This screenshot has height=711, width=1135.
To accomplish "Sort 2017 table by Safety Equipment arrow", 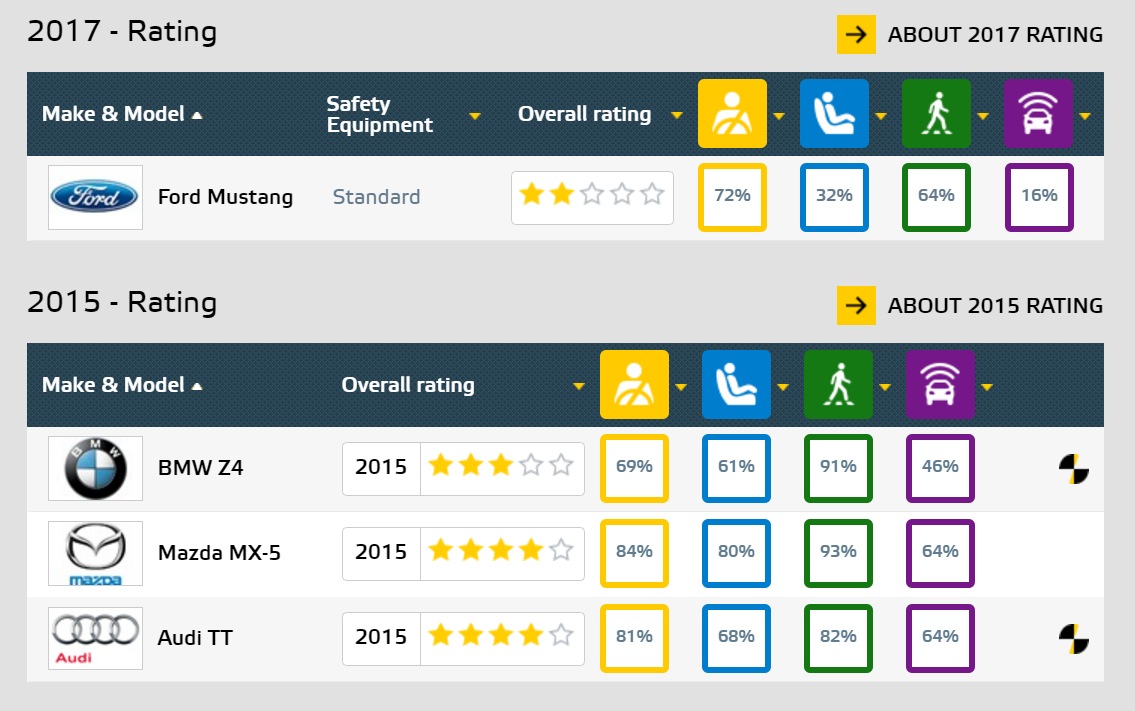I will pos(475,116).
